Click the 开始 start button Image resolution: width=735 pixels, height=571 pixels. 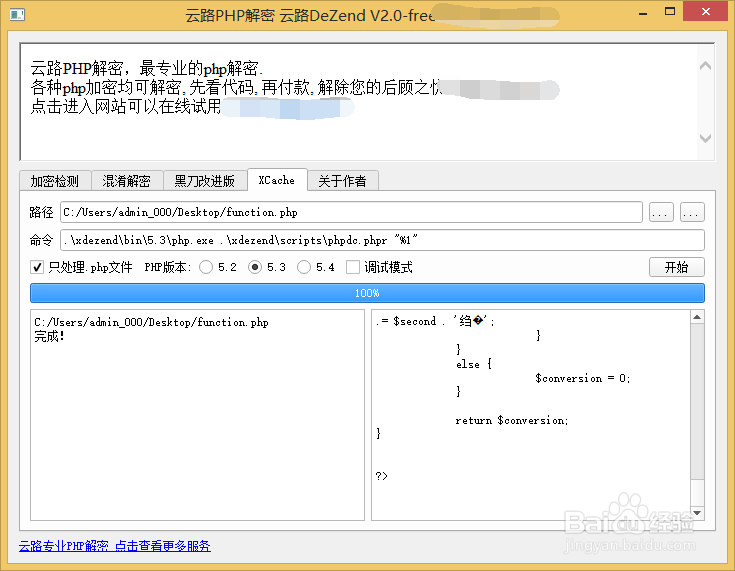point(676,267)
